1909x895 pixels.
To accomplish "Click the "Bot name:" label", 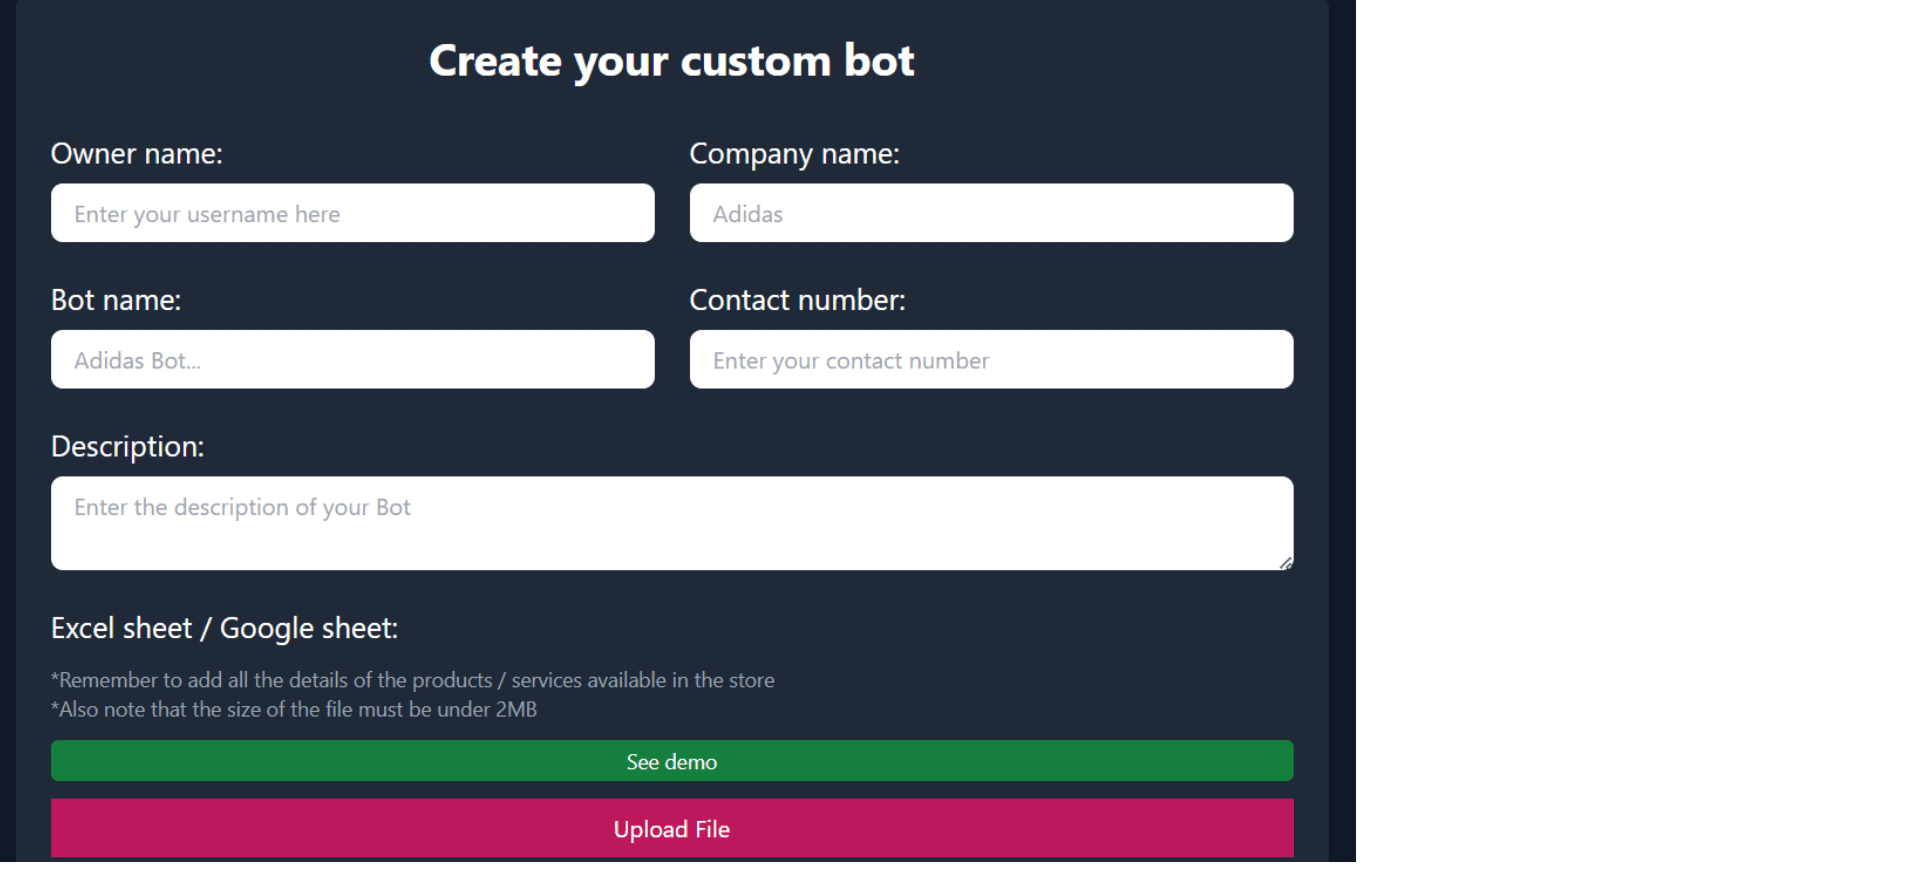I will click(116, 301).
